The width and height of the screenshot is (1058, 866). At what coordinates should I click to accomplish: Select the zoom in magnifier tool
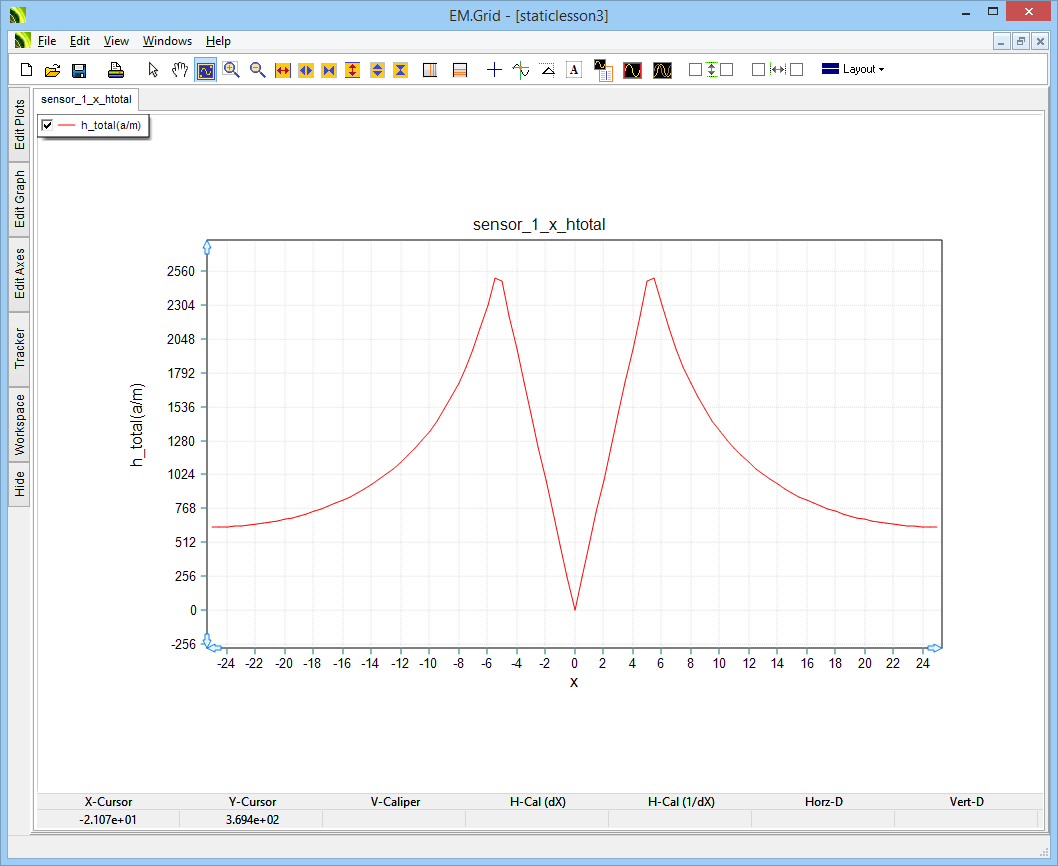coord(232,70)
